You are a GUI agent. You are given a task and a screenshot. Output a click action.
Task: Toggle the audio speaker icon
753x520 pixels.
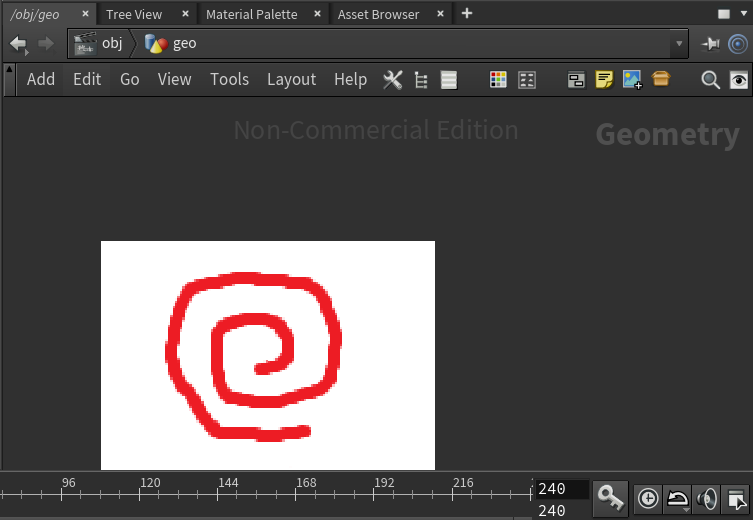pyautogui.click(x=707, y=499)
